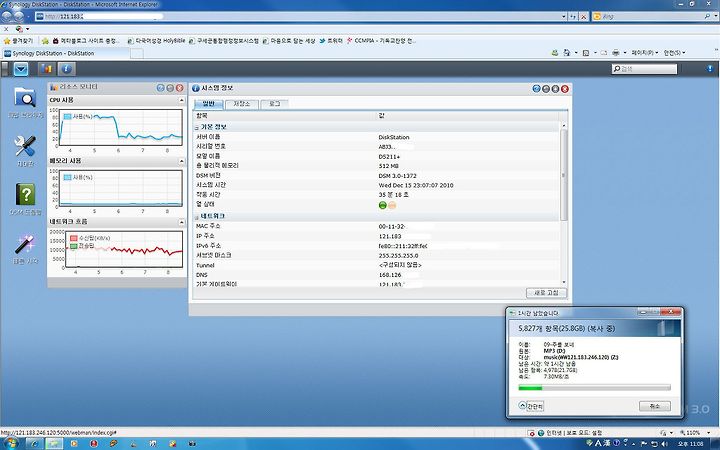Click the DiskStation server name value
The image size is (720, 450).
coord(394,137)
